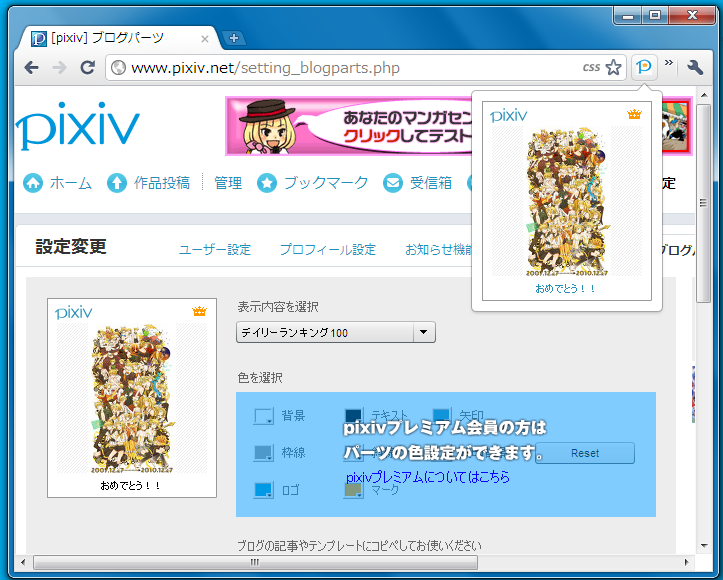Show hidden extensions with the chevron
The height and width of the screenshot is (580, 723).
click(x=669, y=66)
